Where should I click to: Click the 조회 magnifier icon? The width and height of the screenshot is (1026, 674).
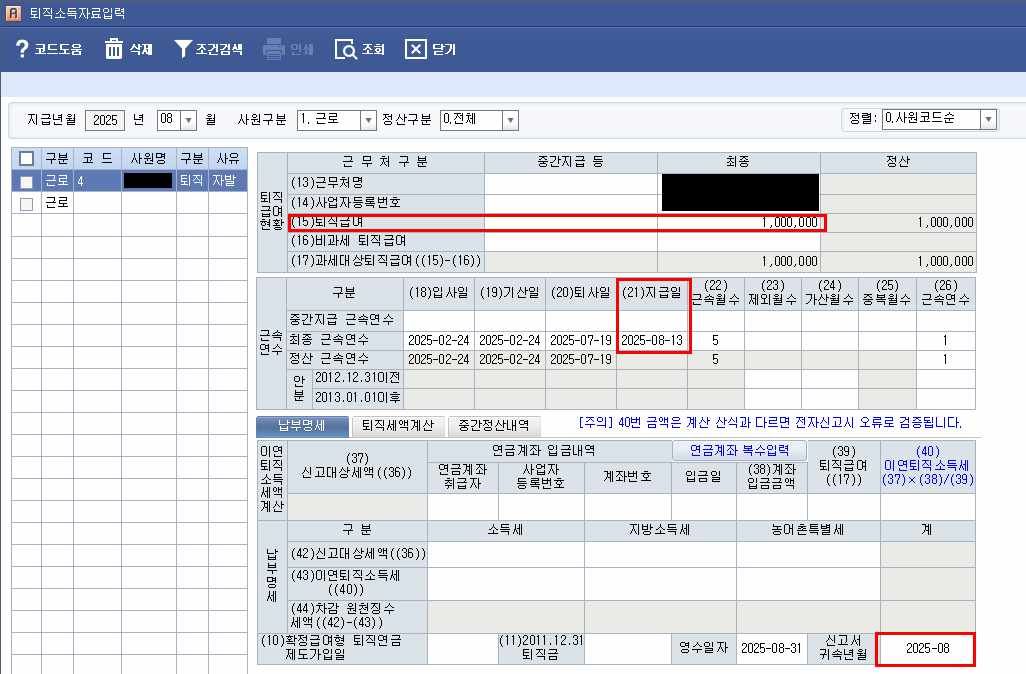pos(345,49)
